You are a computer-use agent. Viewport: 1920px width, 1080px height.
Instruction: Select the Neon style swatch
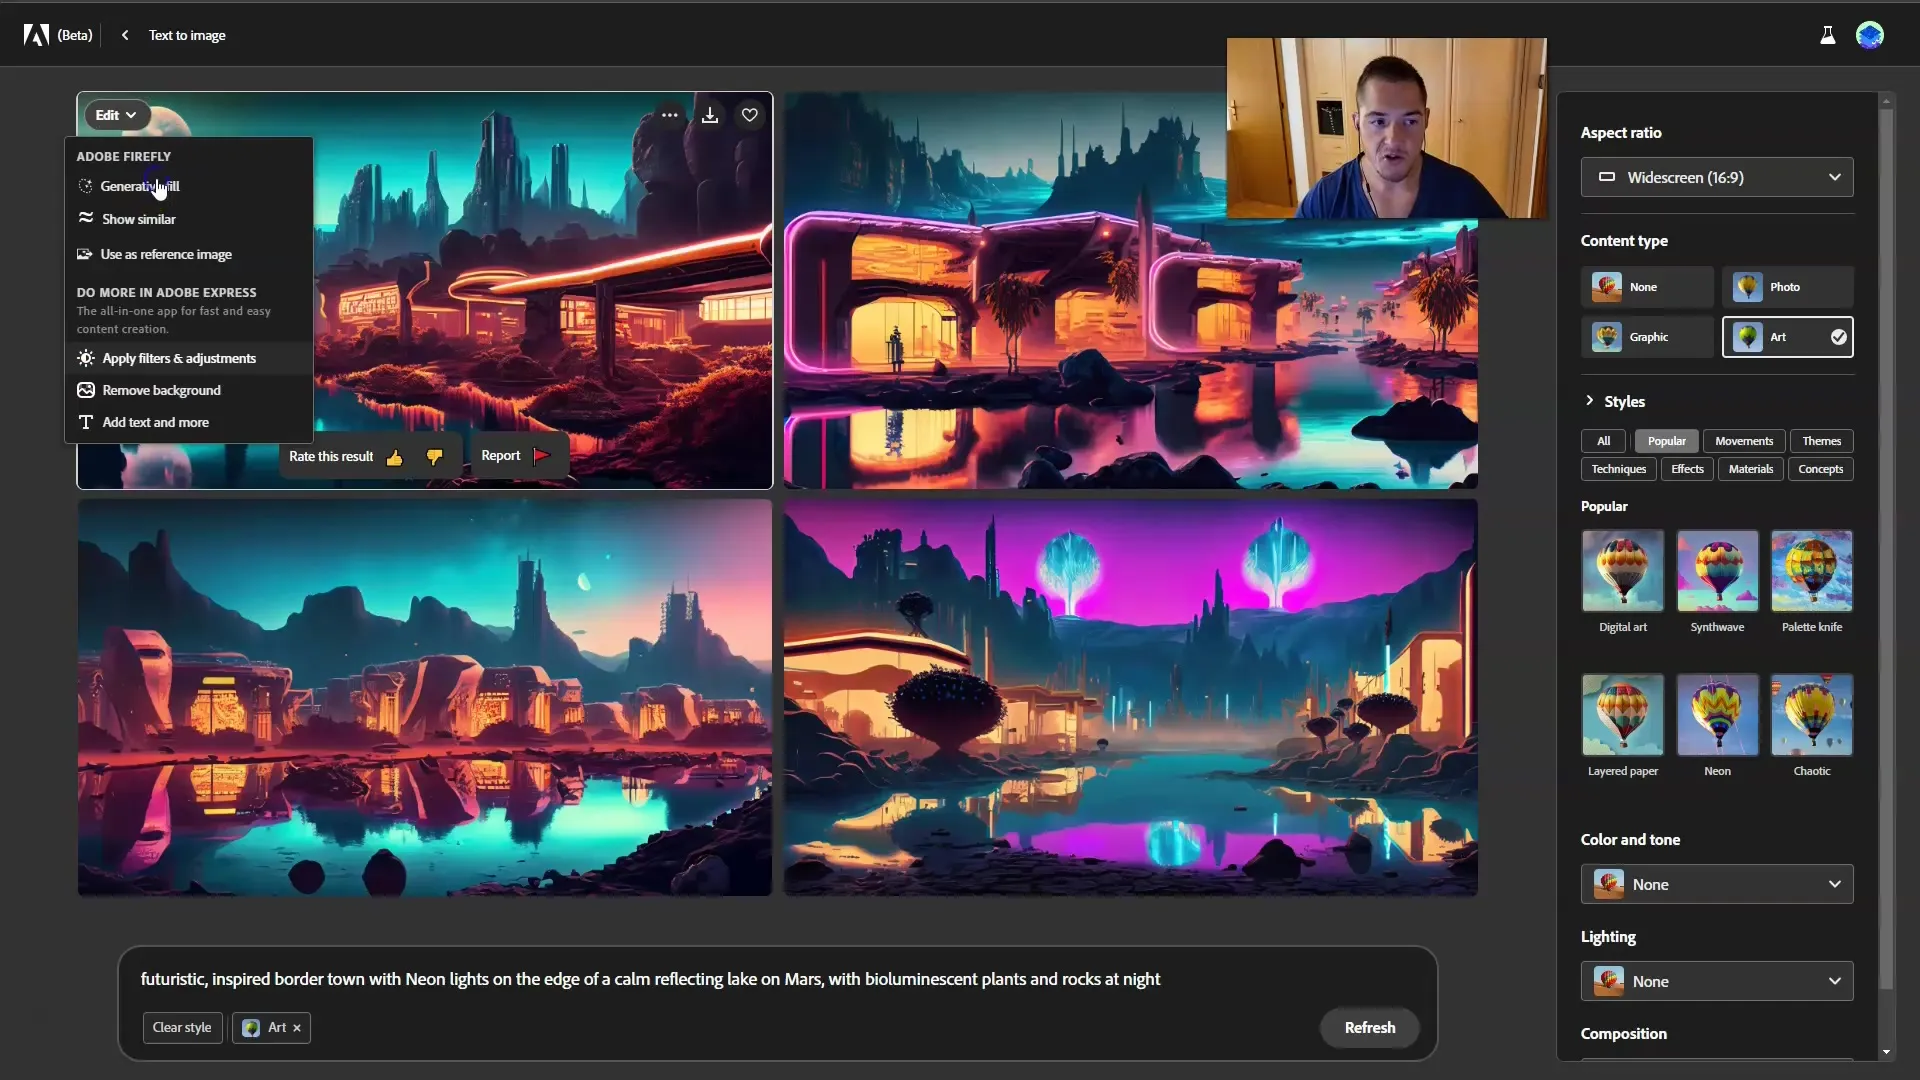[1717, 712]
